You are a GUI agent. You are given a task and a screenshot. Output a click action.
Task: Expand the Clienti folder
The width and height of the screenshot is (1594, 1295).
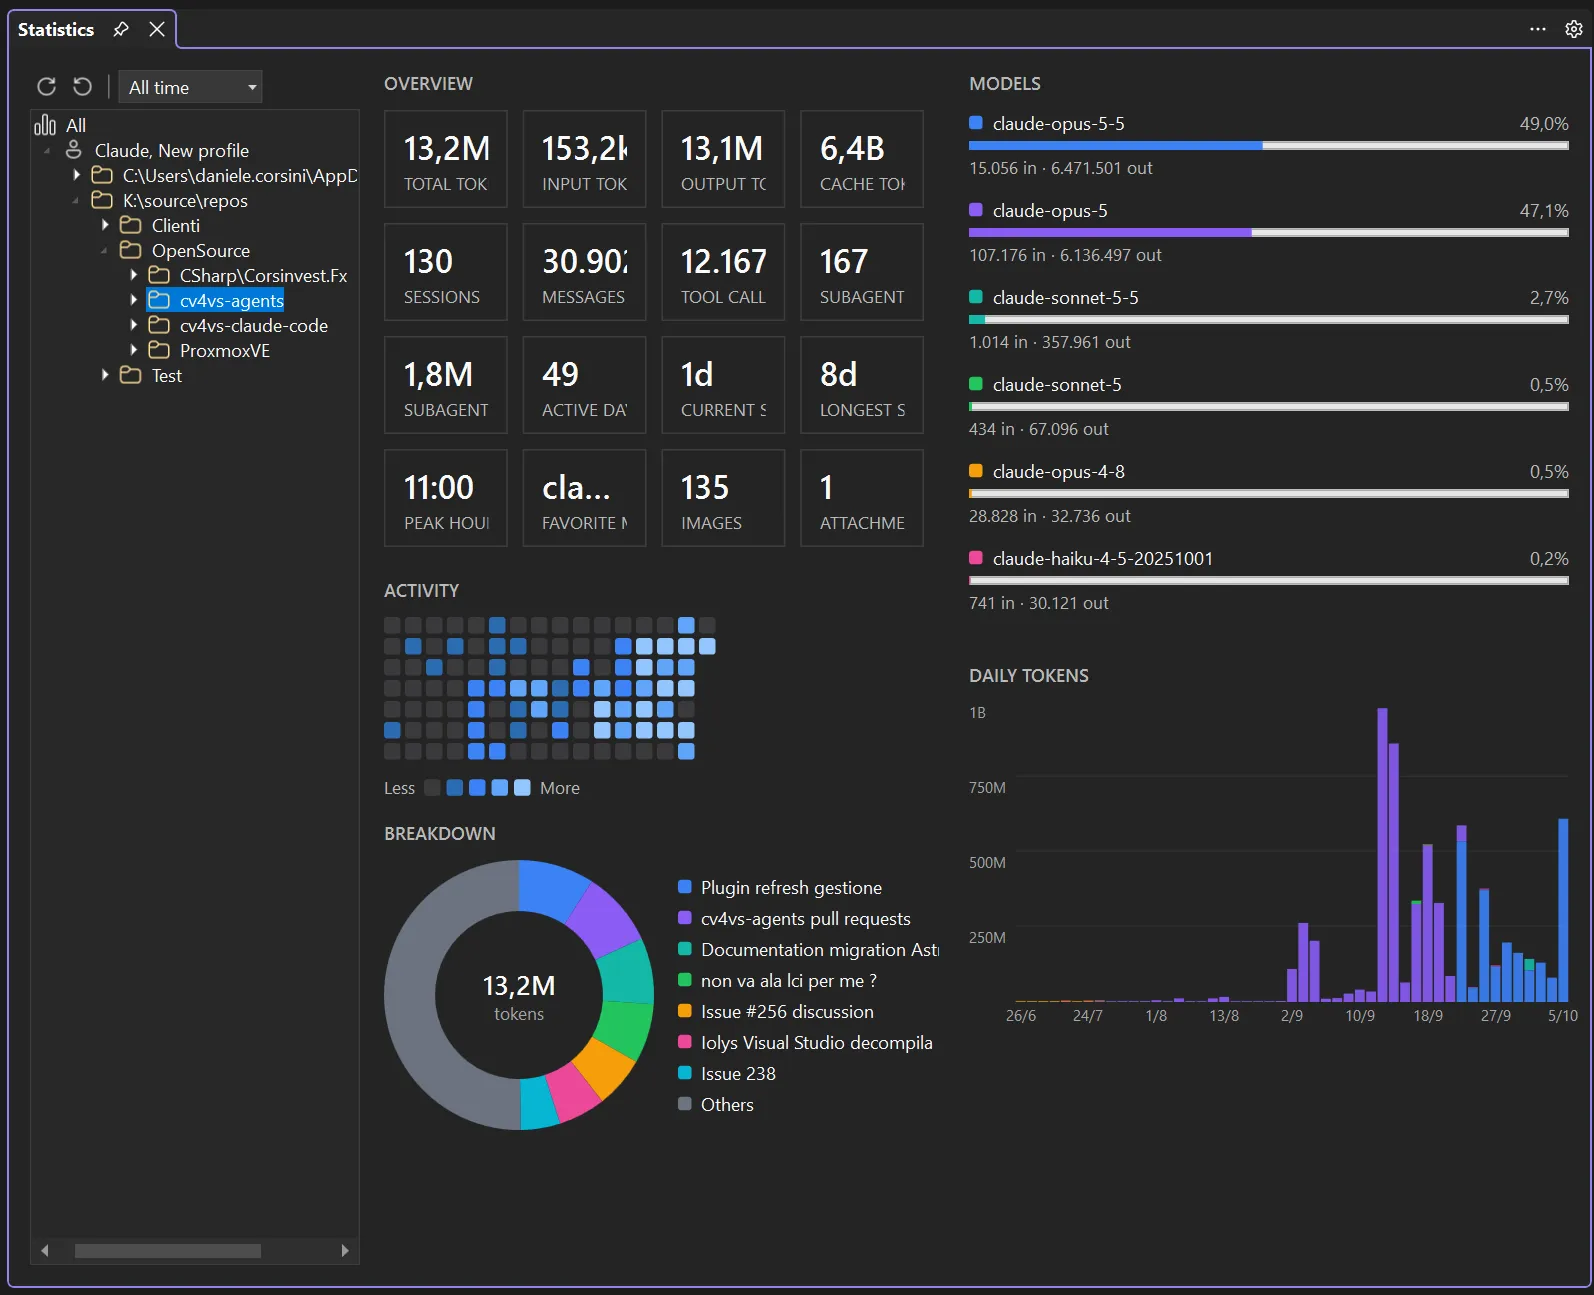click(104, 225)
